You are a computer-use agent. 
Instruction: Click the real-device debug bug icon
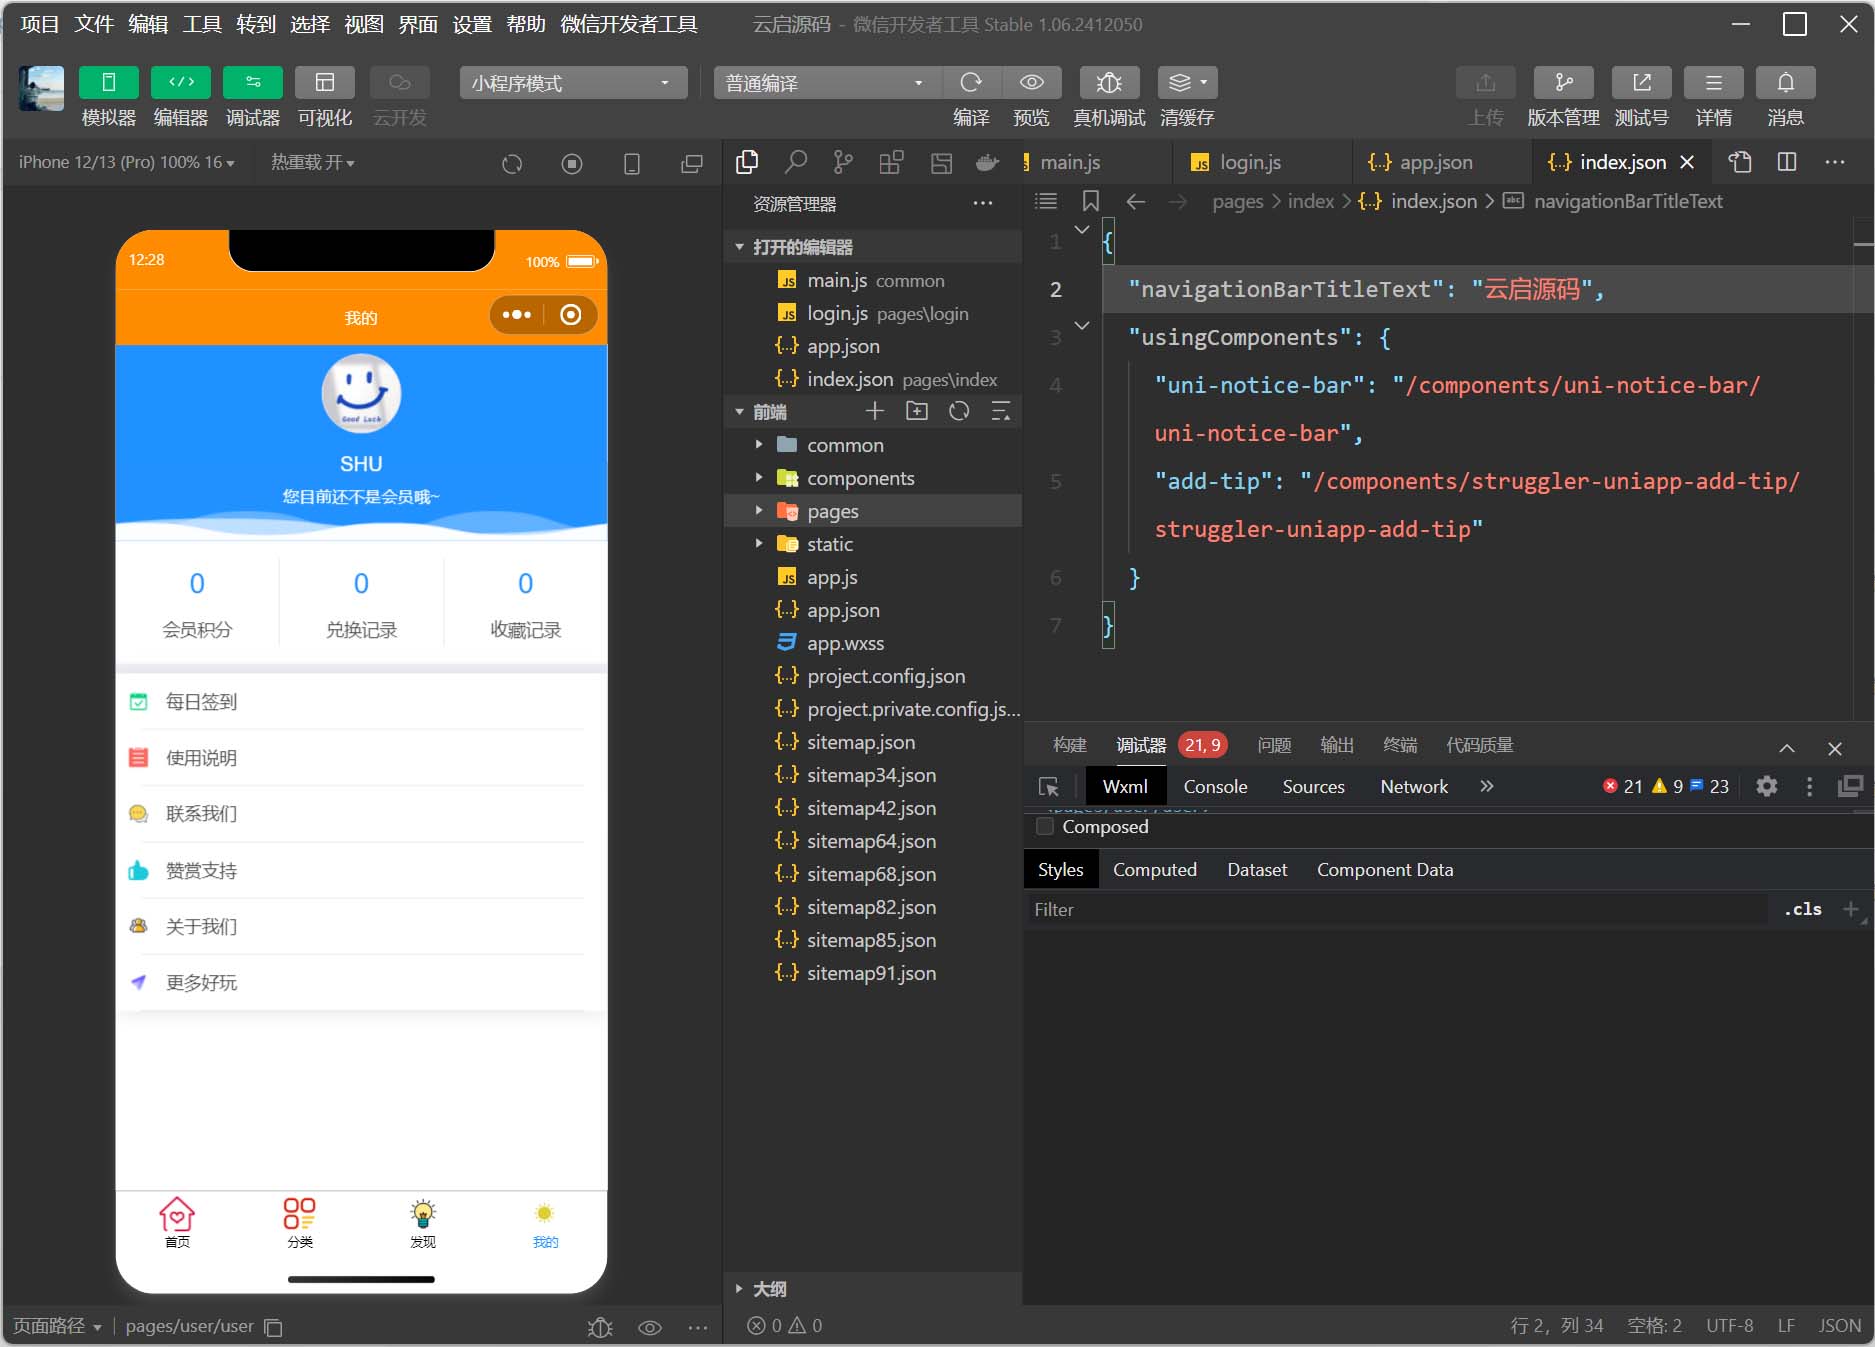[x=1108, y=83]
